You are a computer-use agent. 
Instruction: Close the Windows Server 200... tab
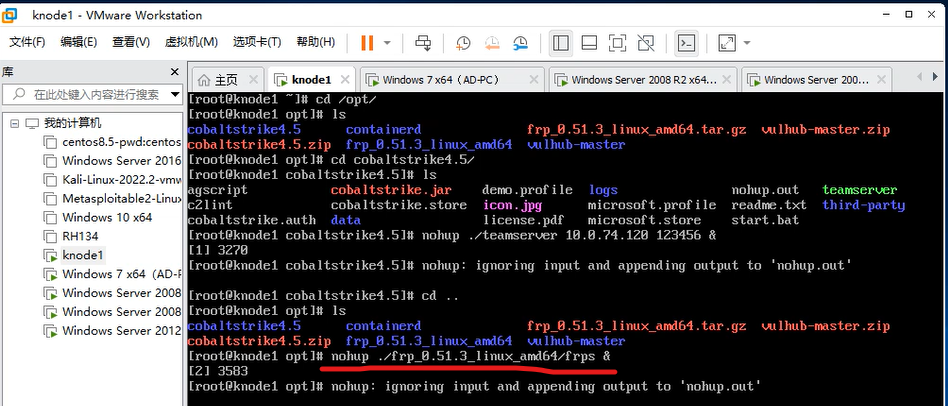(882, 80)
